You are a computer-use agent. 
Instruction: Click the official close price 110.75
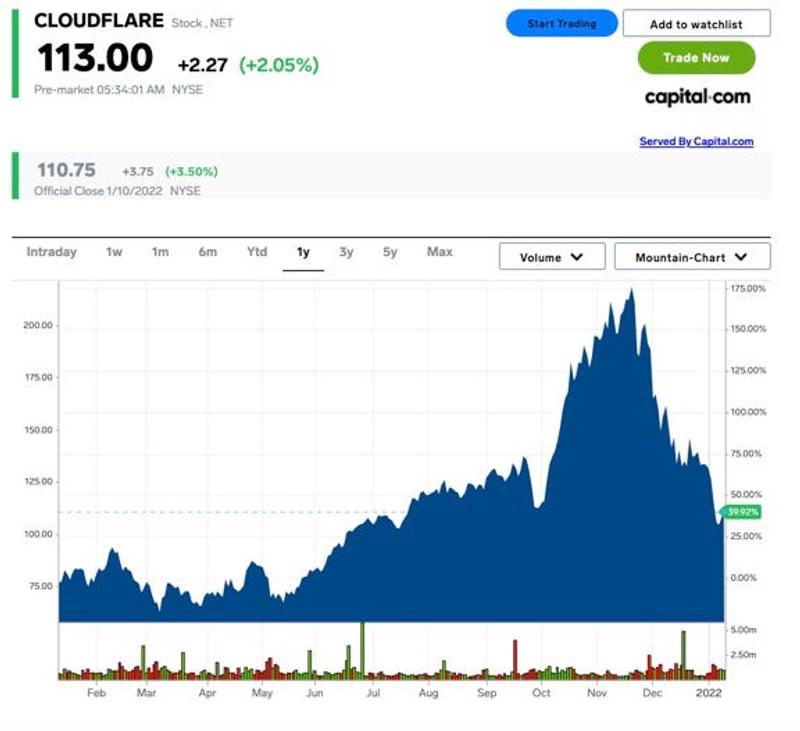(66, 170)
